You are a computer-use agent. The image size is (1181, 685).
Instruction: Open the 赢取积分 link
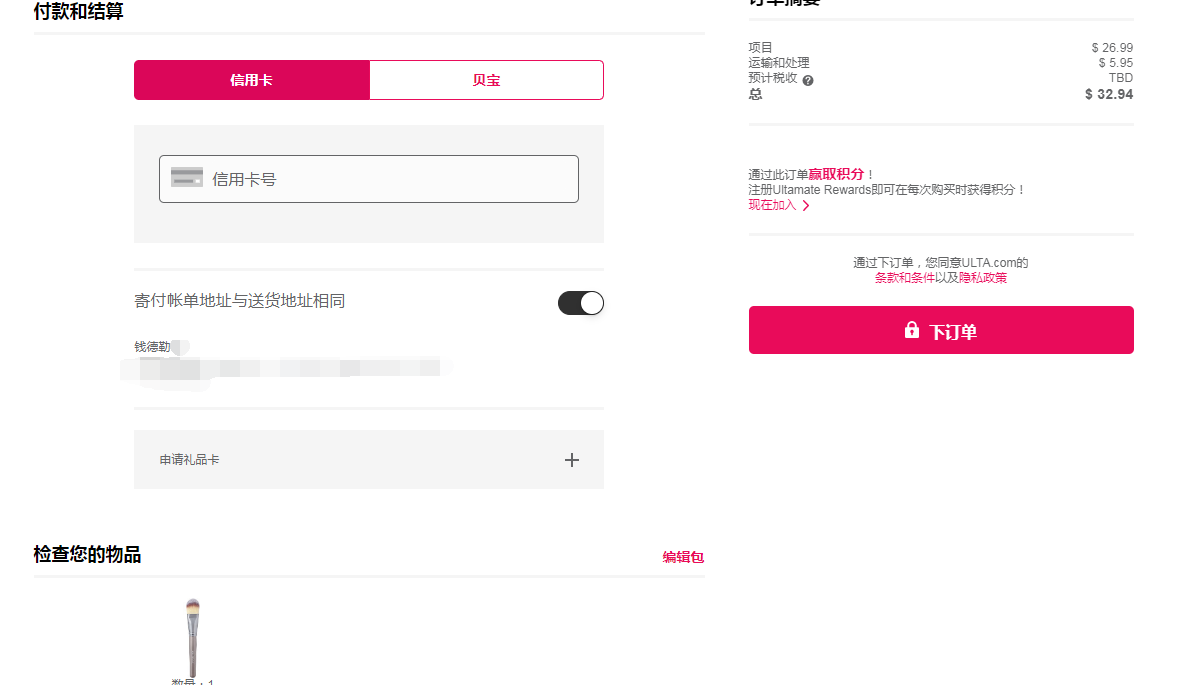836,174
